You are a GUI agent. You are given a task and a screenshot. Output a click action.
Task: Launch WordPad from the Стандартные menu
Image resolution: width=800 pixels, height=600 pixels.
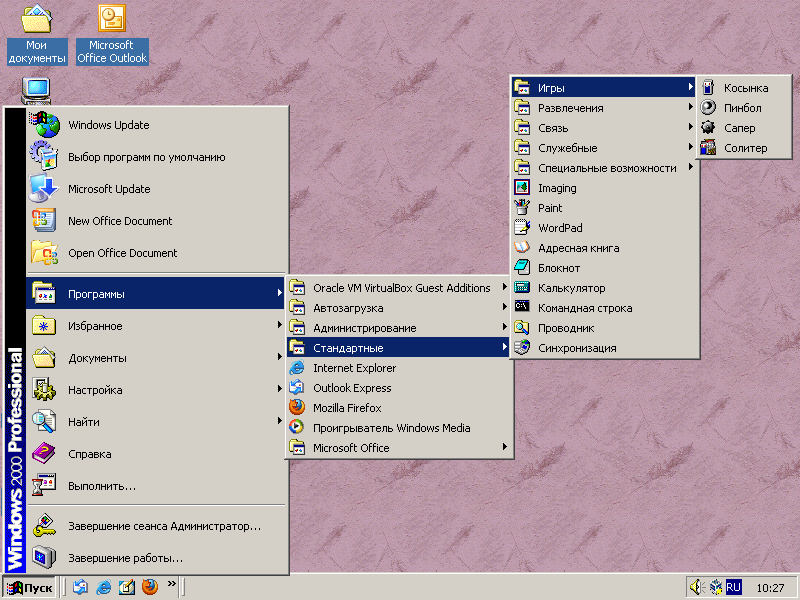[604, 228]
